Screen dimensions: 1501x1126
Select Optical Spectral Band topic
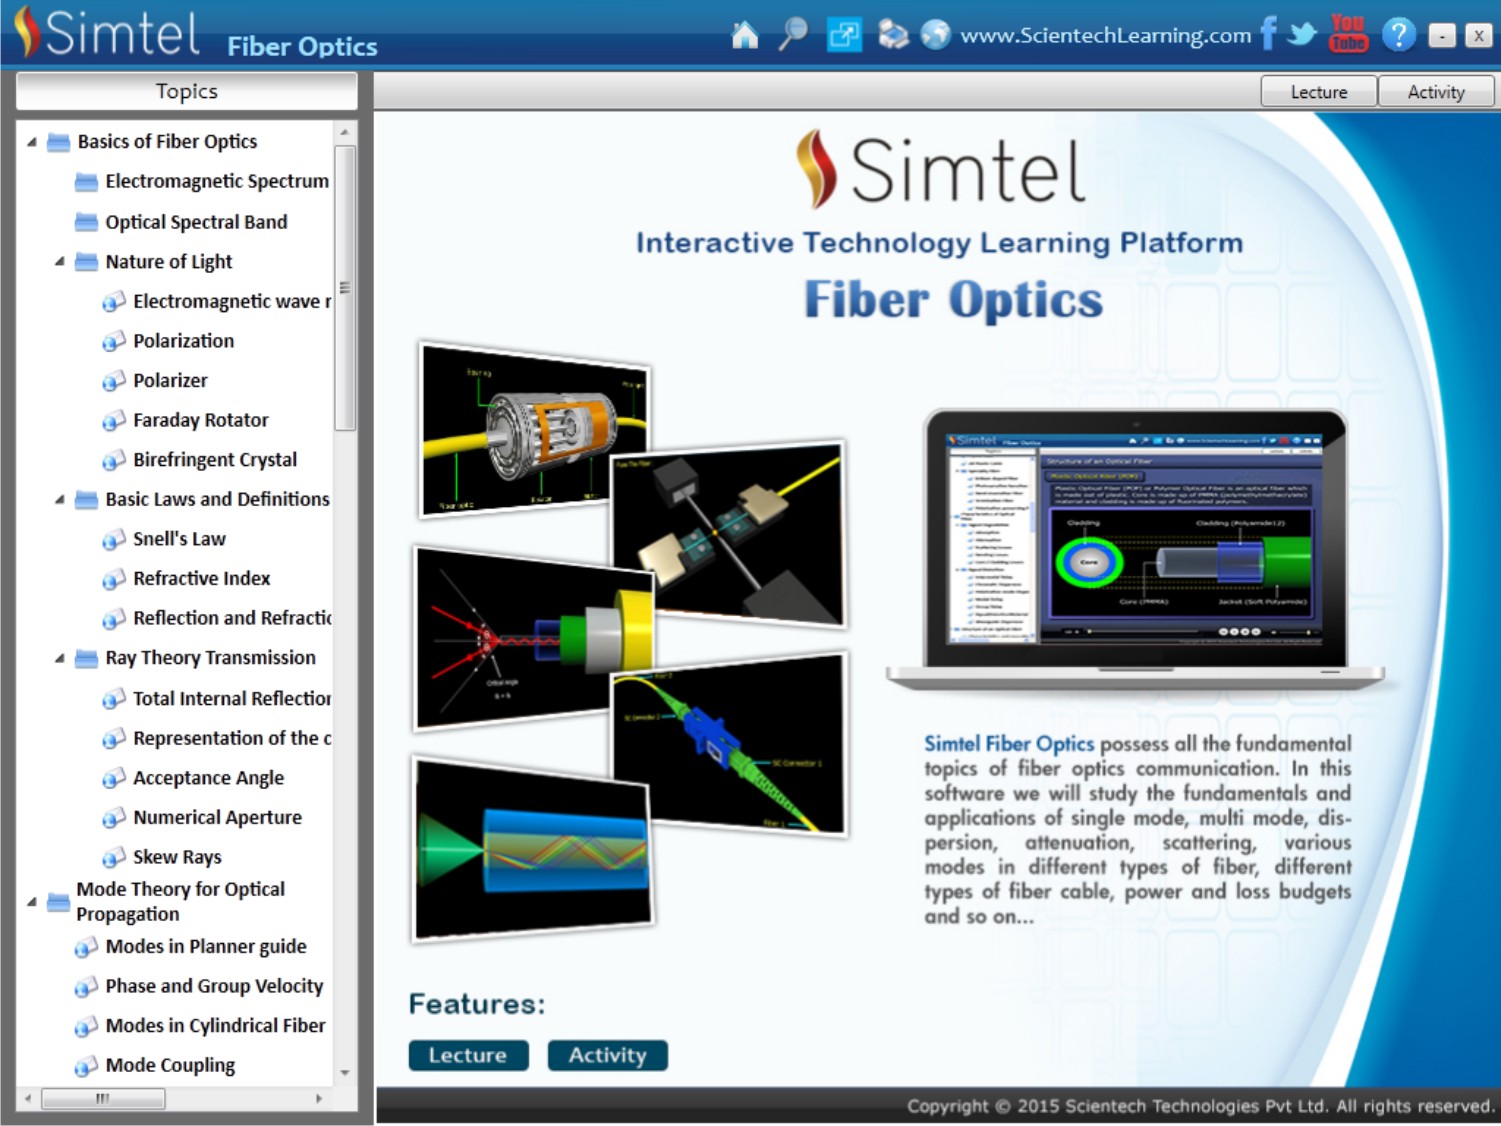point(196,222)
